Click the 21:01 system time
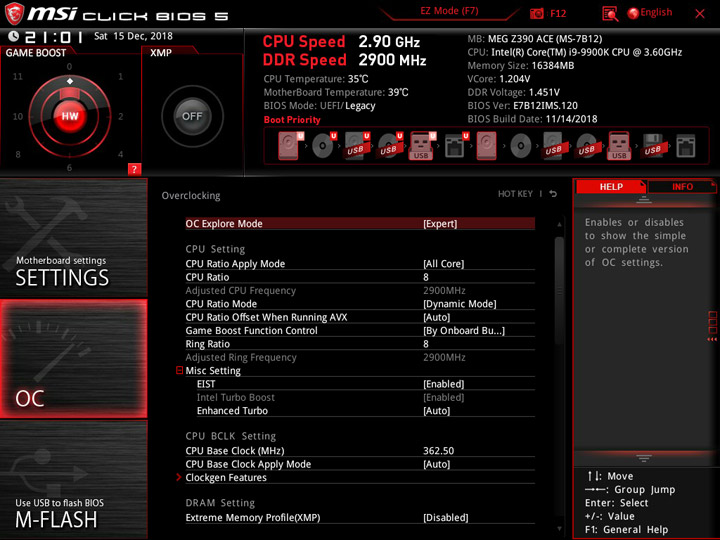 click(x=54, y=37)
